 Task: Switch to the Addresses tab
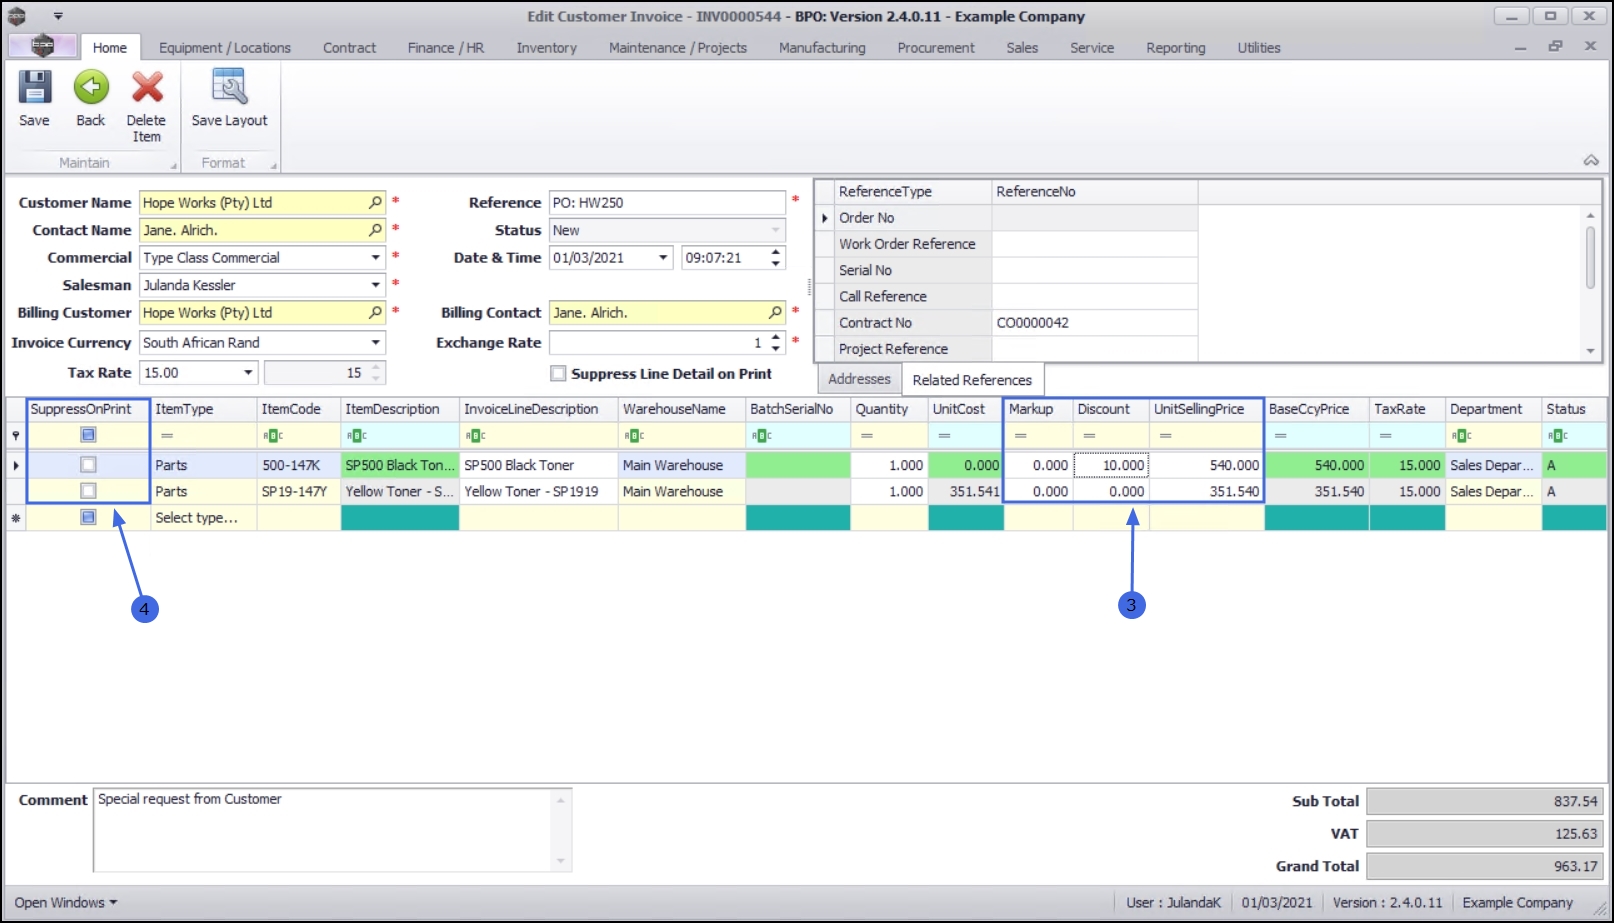(x=859, y=379)
